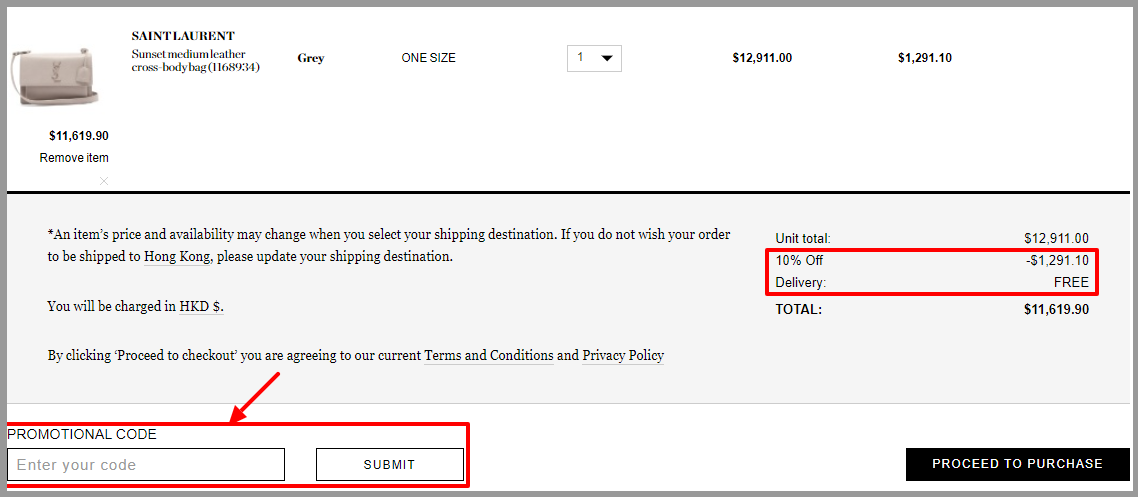Focus the Enter your code field
This screenshot has width=1138, height=497.
(146, 464)
